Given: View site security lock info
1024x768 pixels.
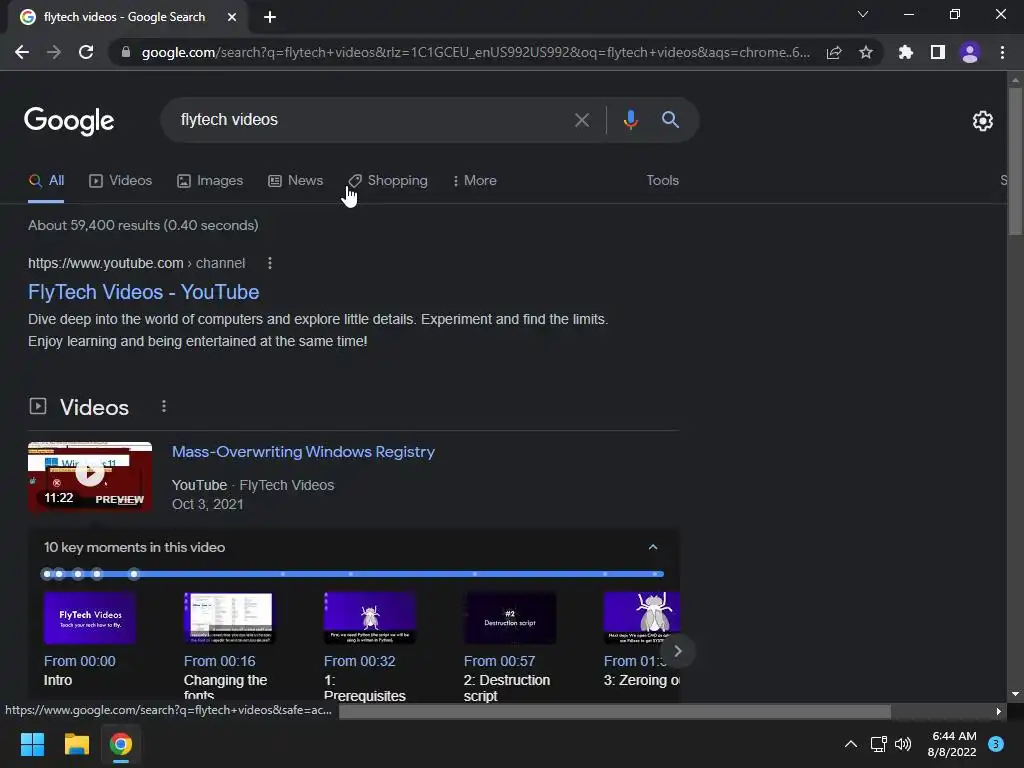Looking at the screenshot, I should (126, 52).
